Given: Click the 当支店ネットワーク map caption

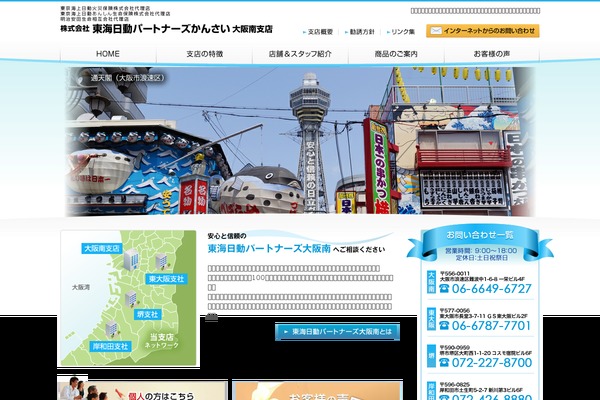Looking at the screenshot, I should coord(161,340).
